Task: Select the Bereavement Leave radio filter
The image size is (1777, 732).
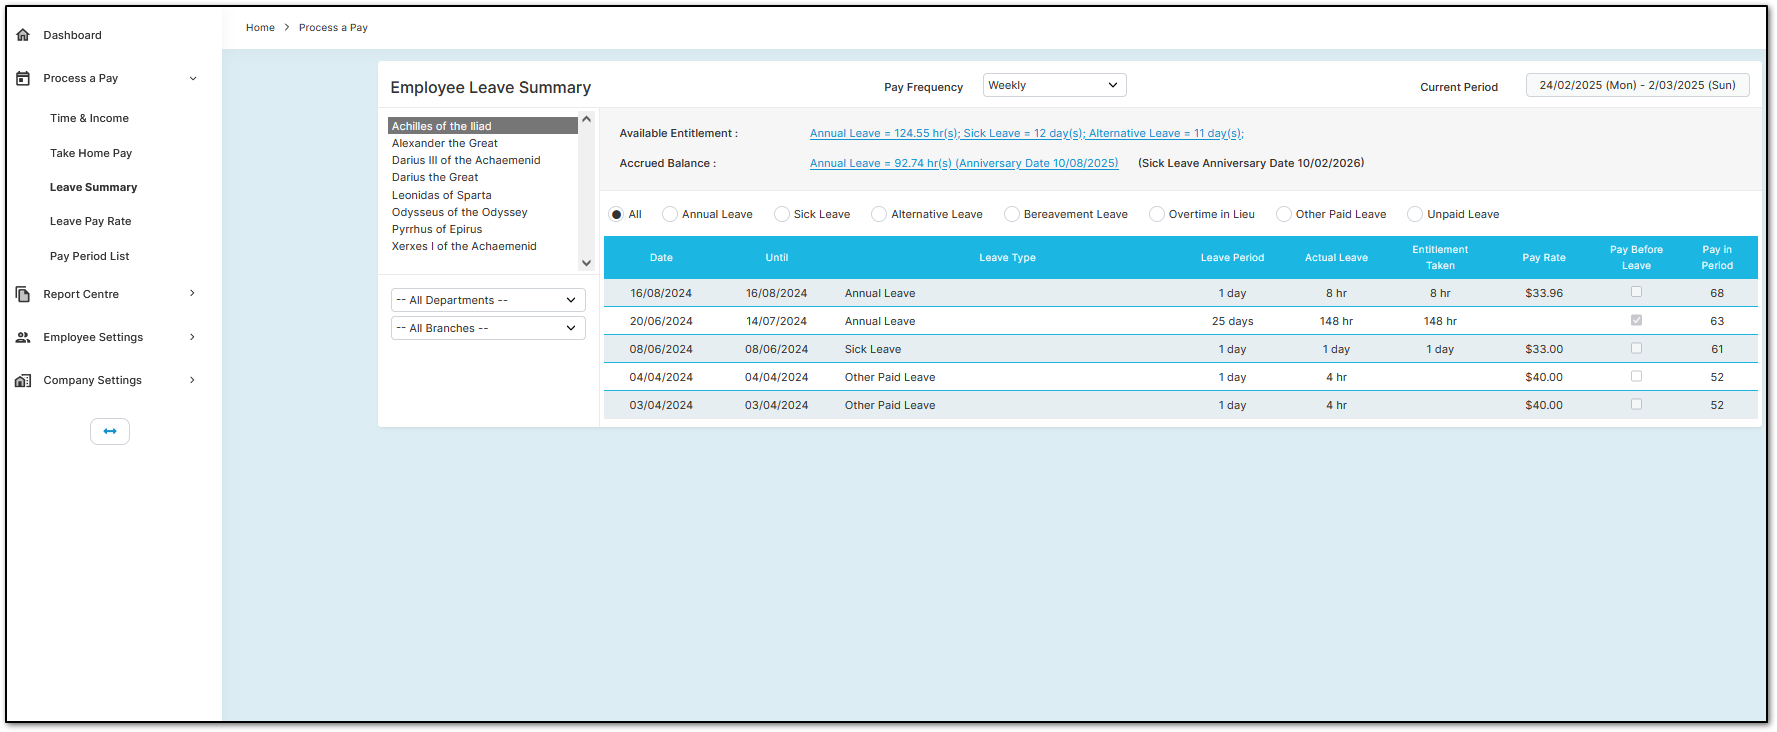Action: click(x=1012, y=214)
